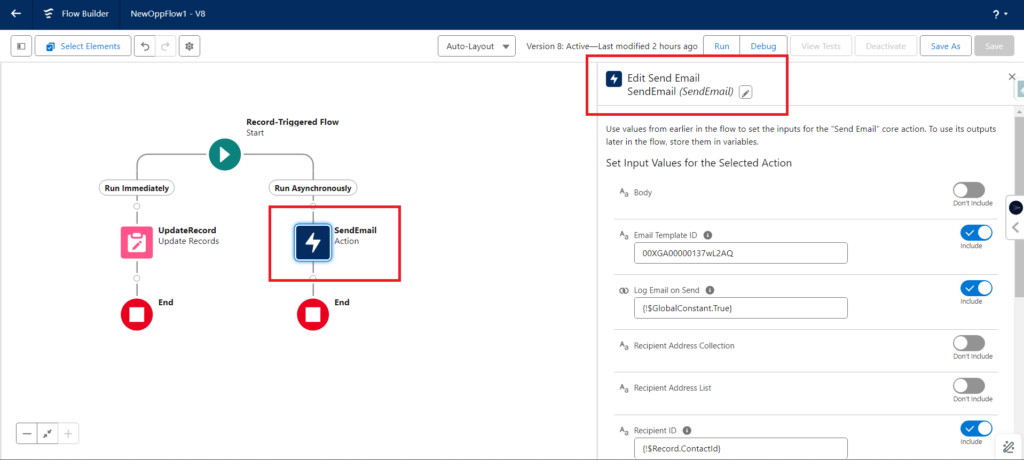Select the SendEmail action node
Image resolution: width=1024 pixels, height=460 pixels.
click(x=313, y=242)
